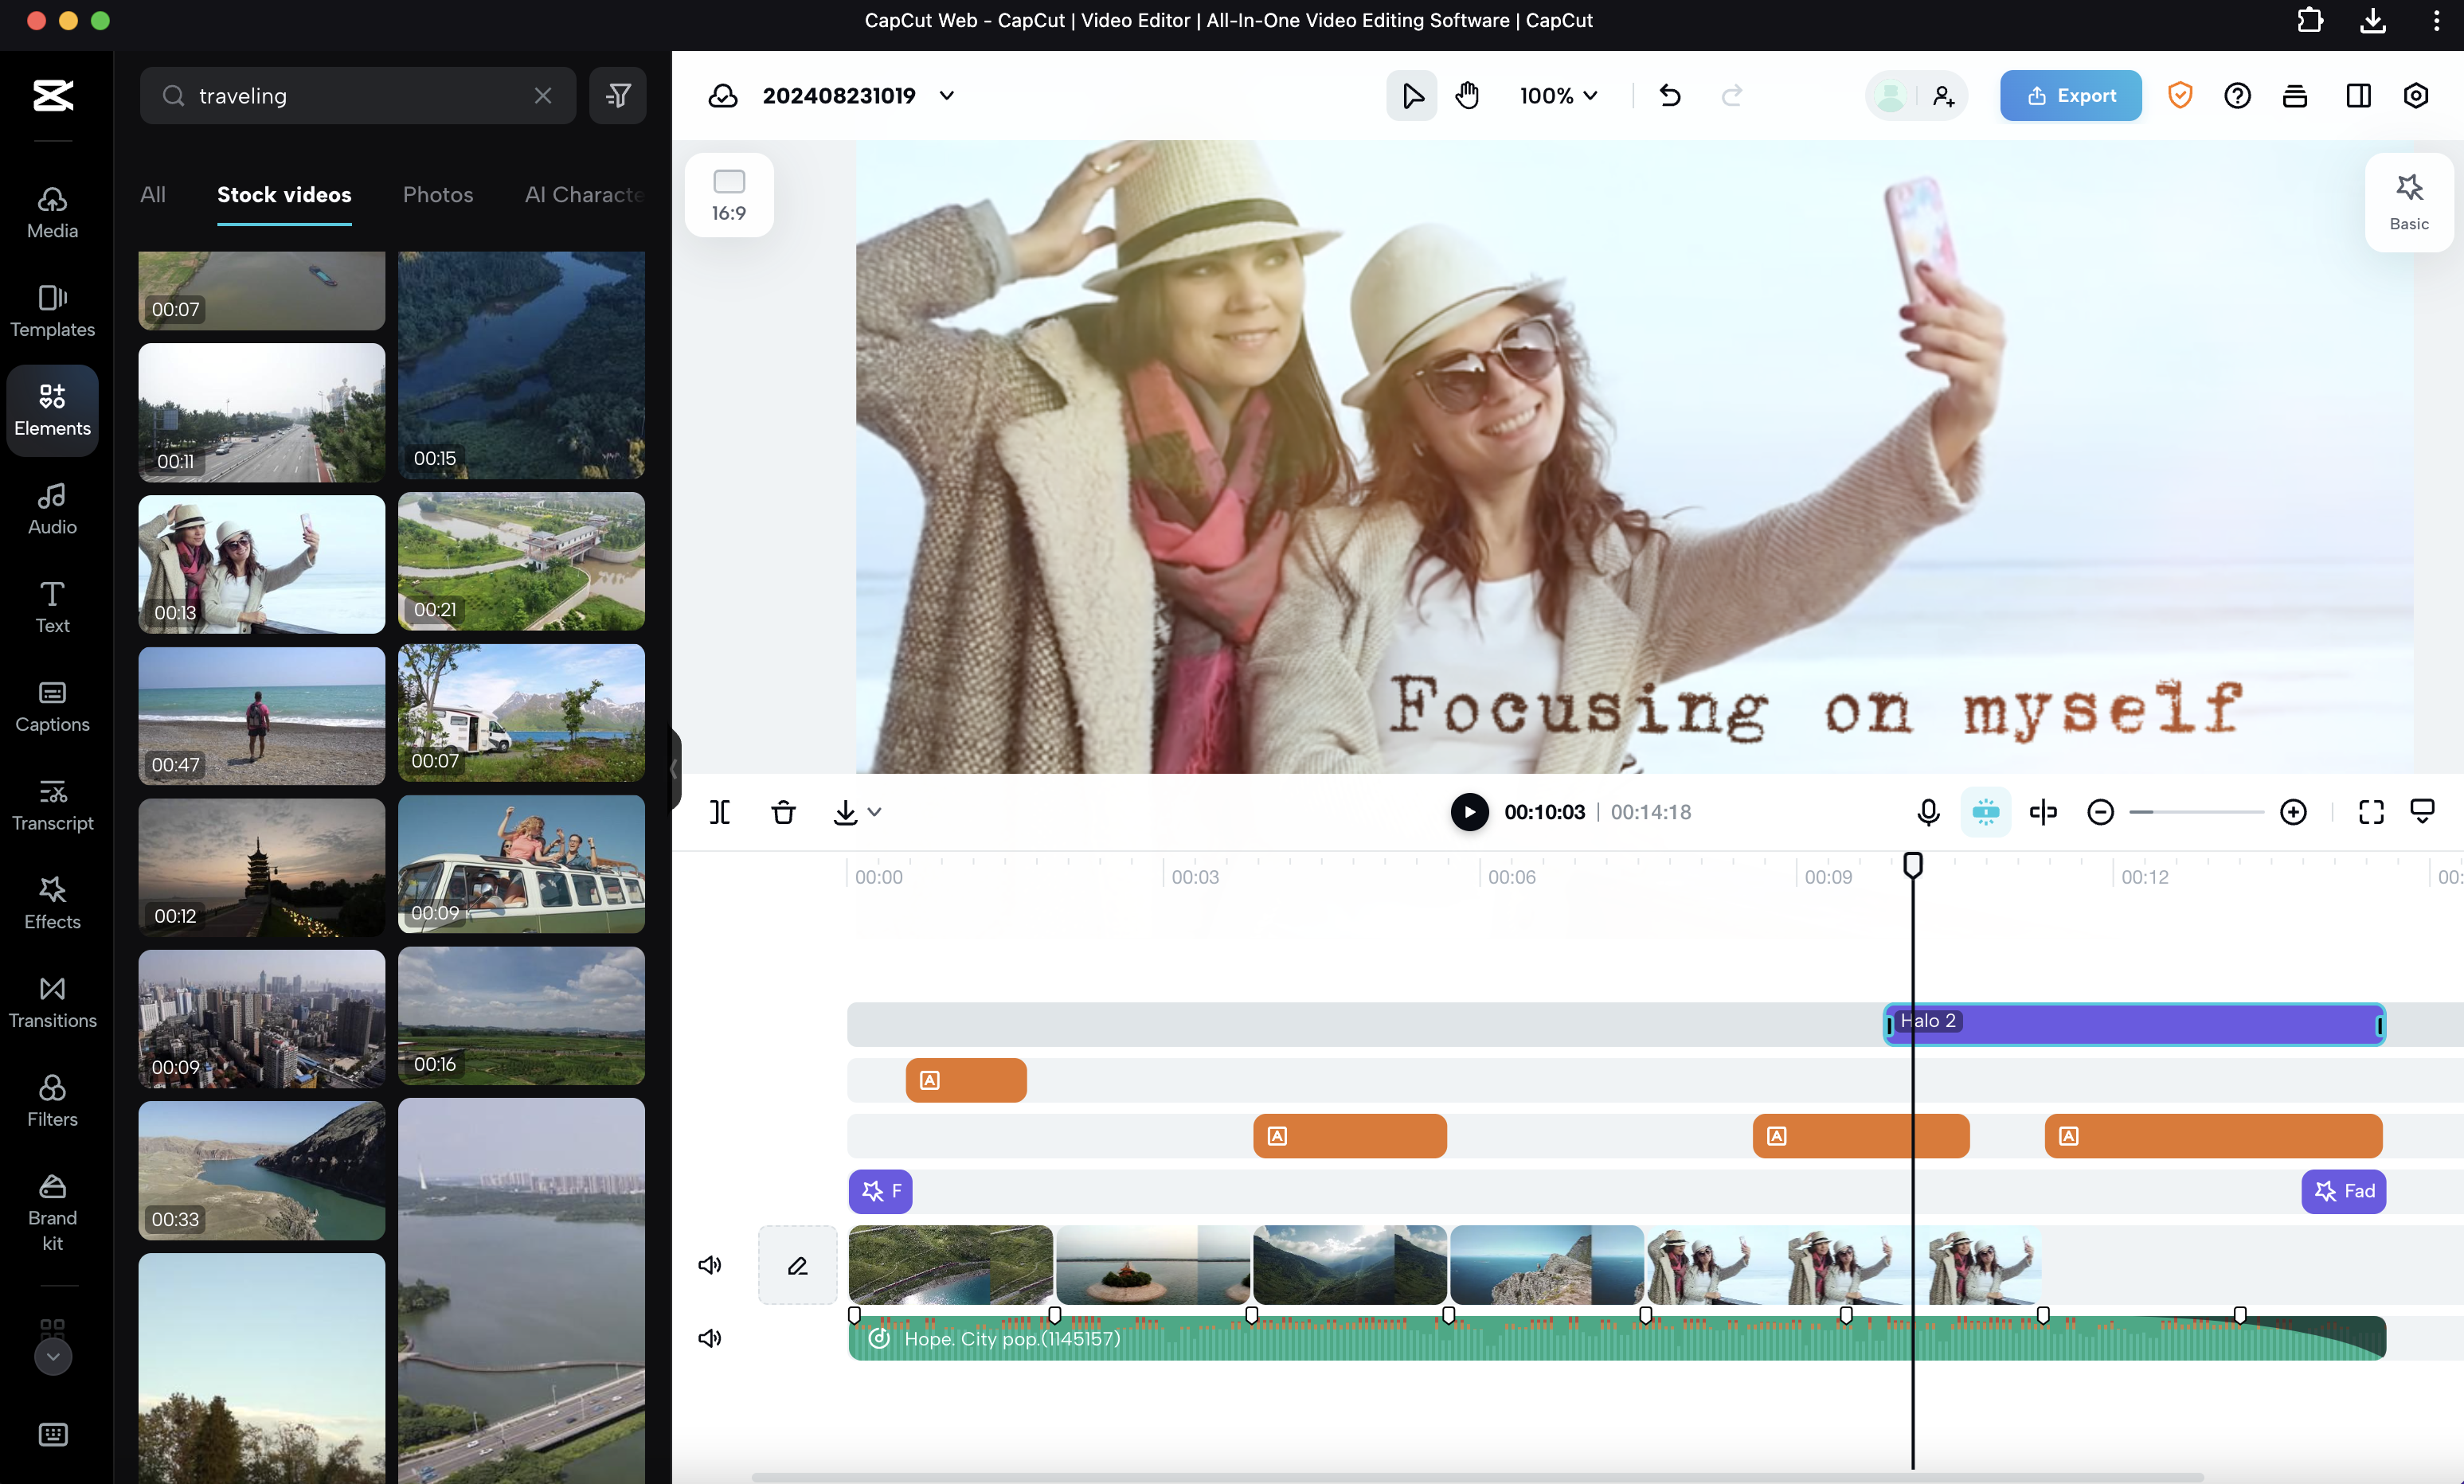This screenshot has width=2464, height=1484.
Task: Open the filter options beside search
Action: pyautogui.click(x=618, y=96)
